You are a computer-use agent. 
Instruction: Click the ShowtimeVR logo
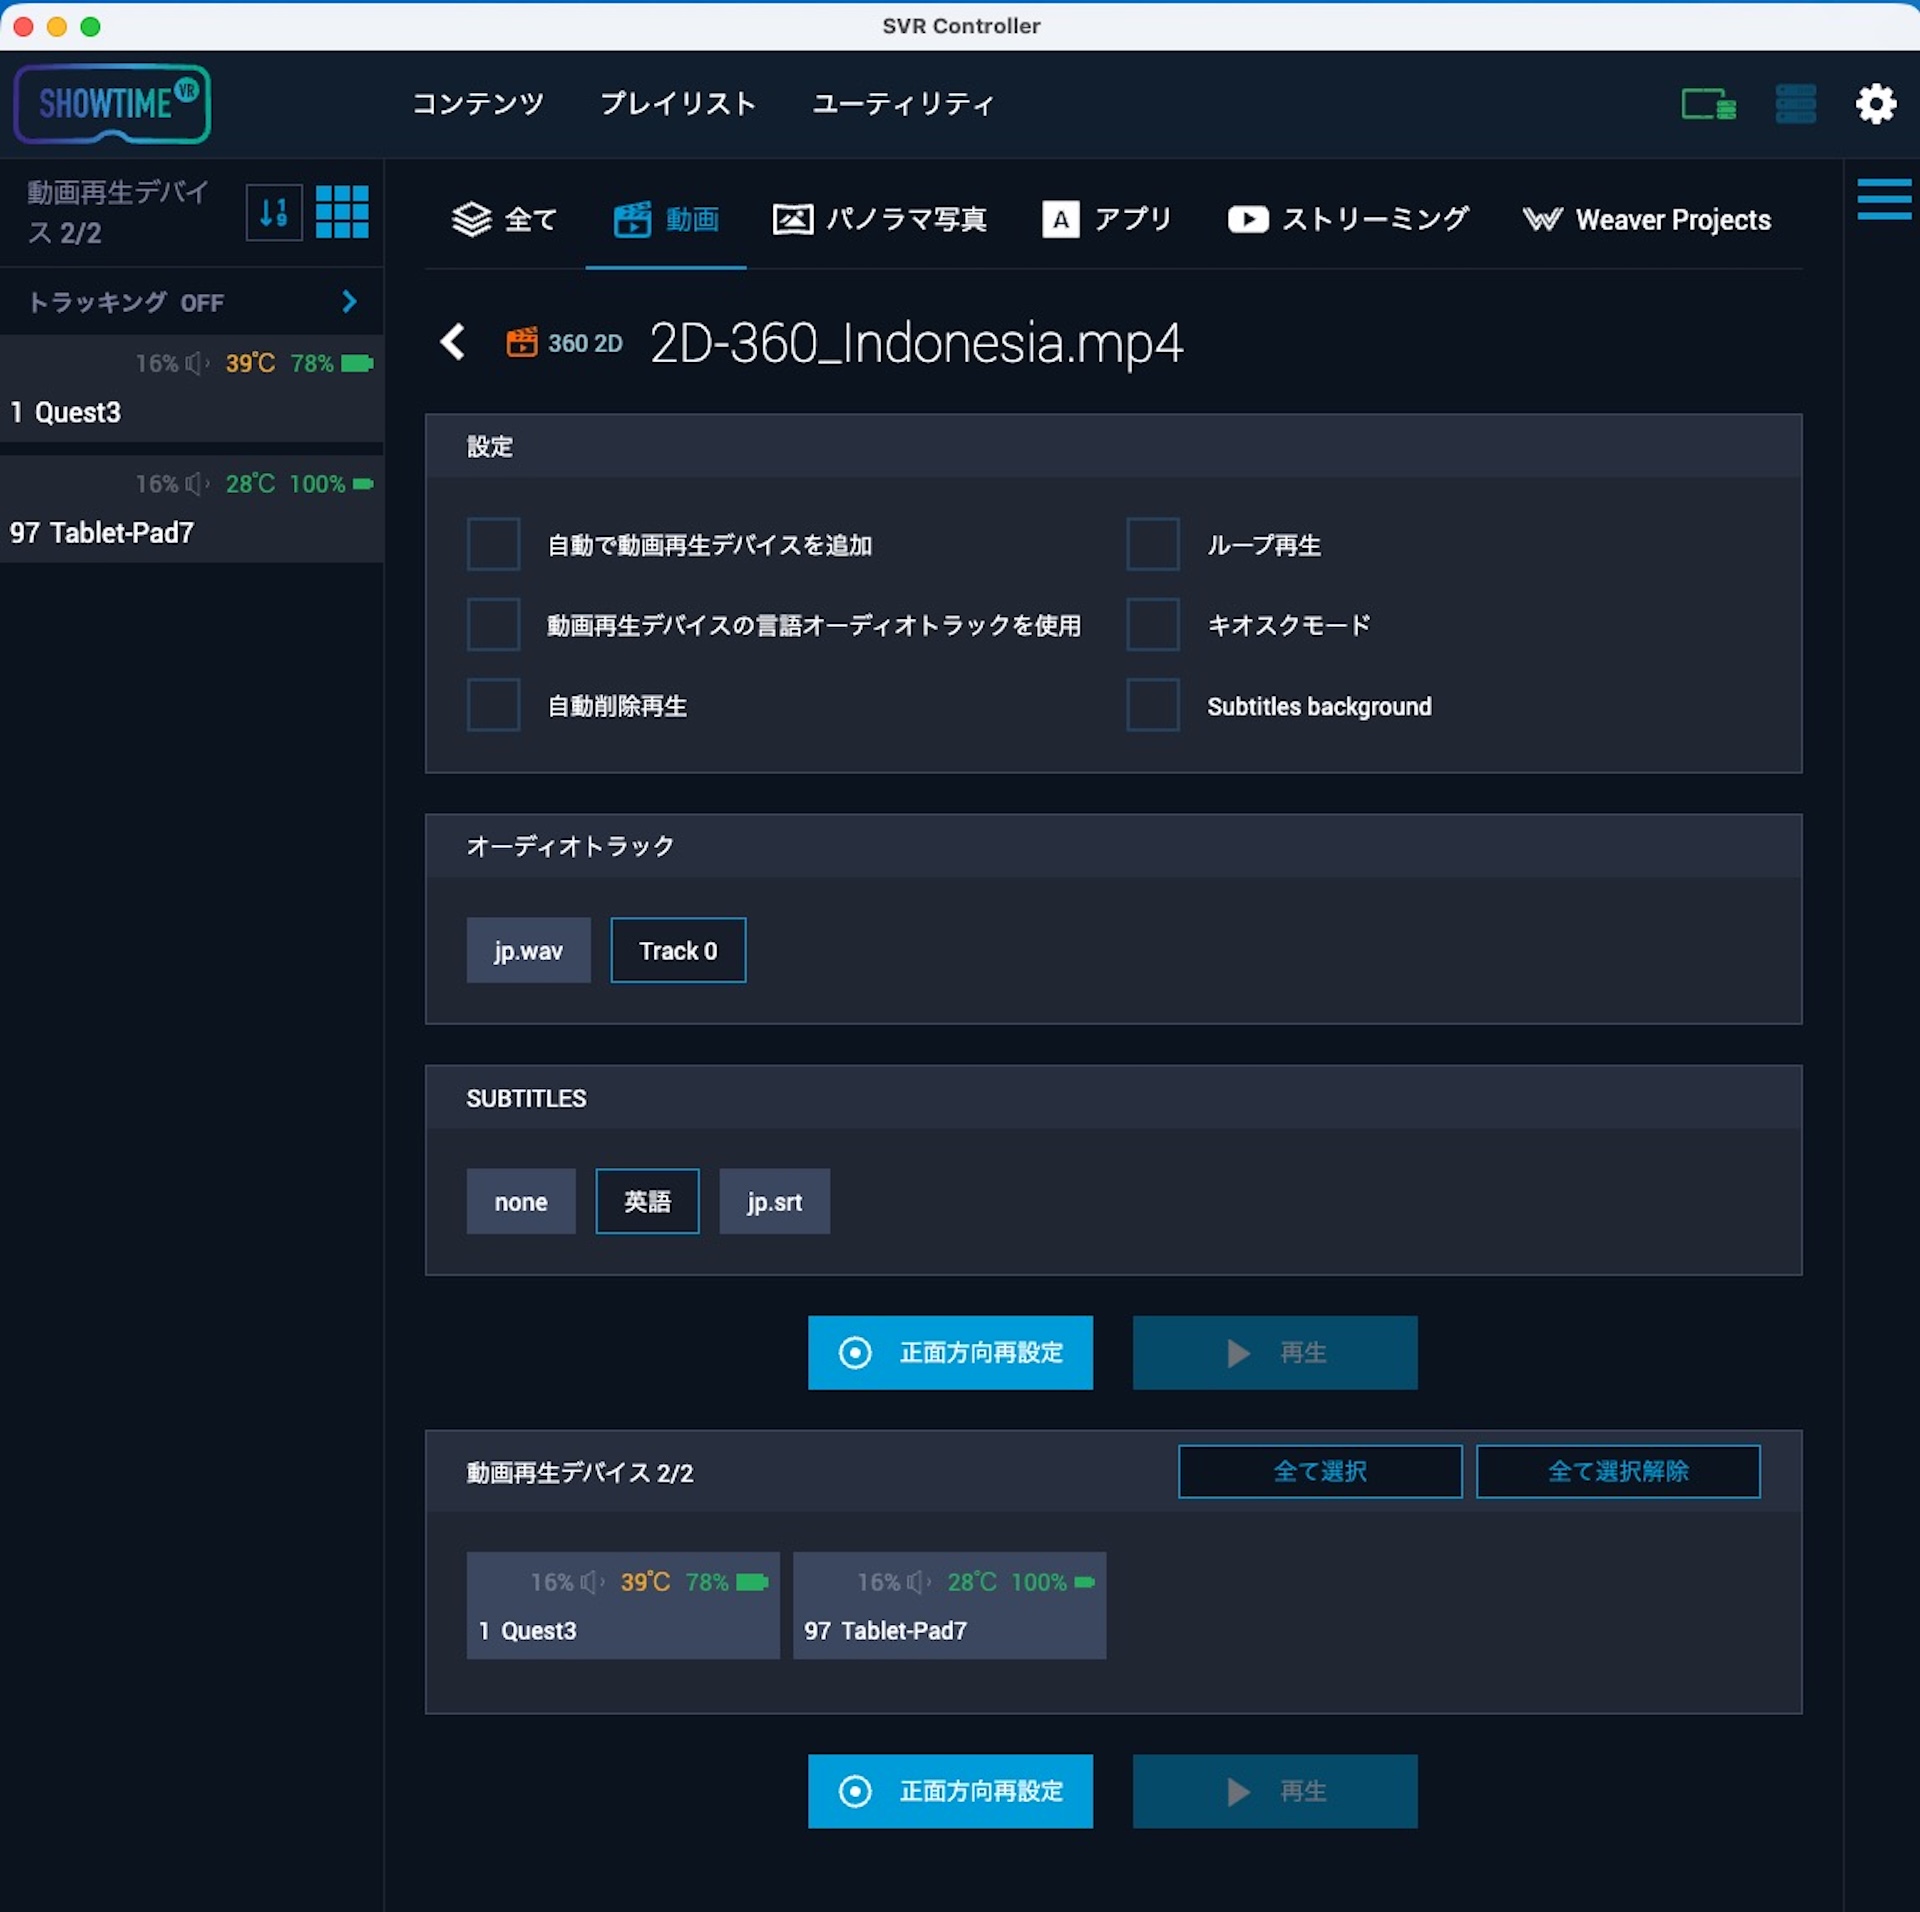(111, 104)
